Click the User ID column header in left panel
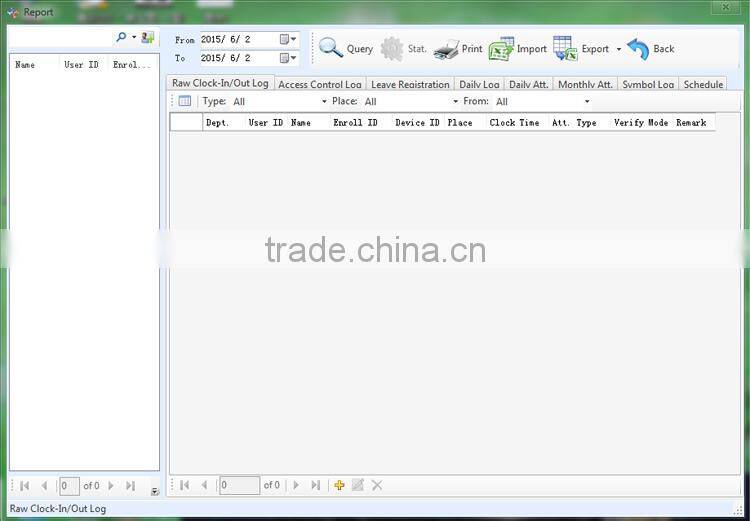 81,65
